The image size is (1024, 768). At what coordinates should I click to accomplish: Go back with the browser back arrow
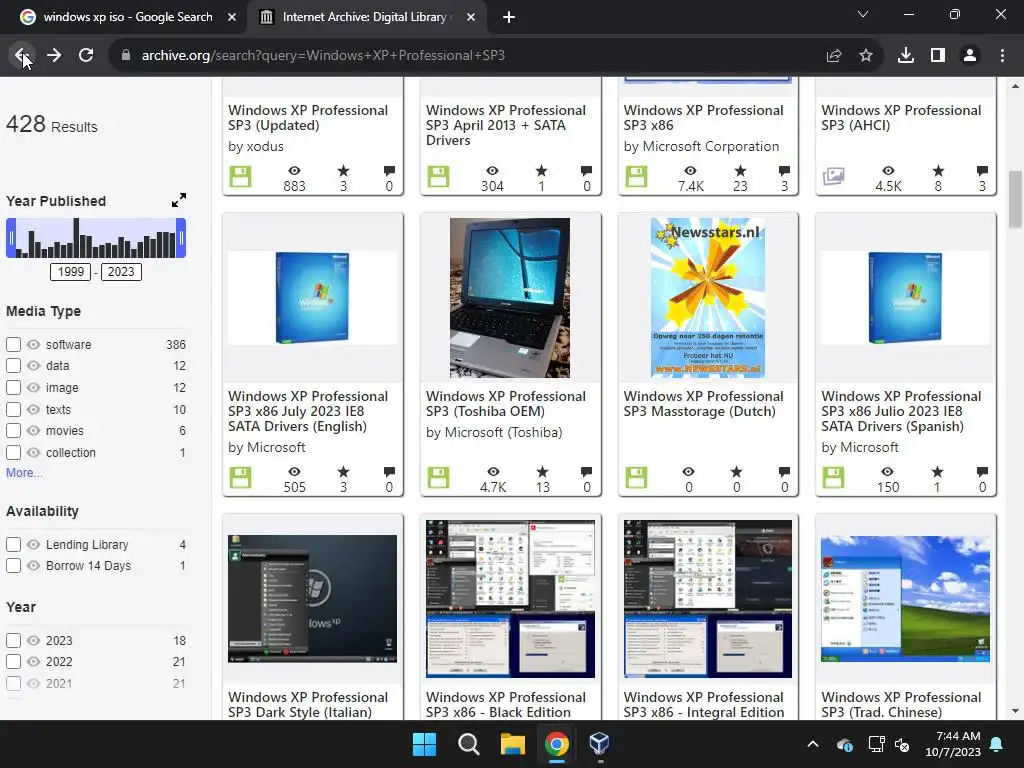pos(21,56)
